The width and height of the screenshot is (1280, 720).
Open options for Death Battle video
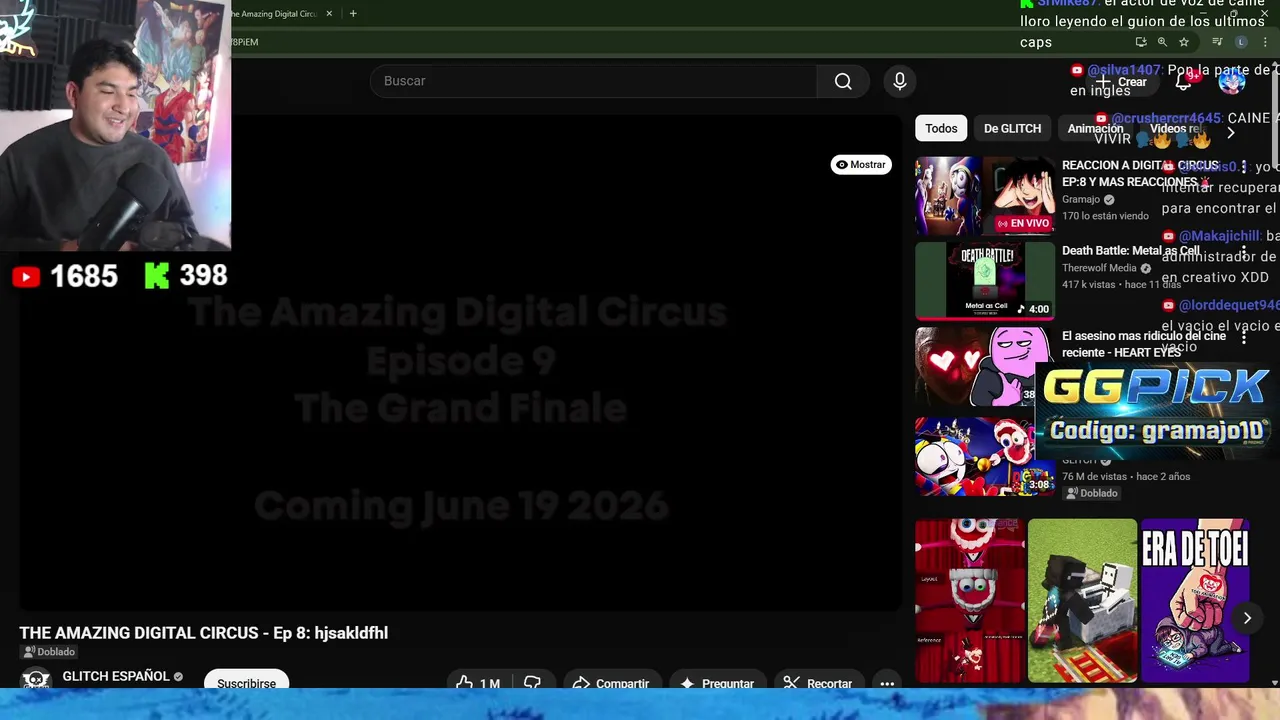(1244, 253)
